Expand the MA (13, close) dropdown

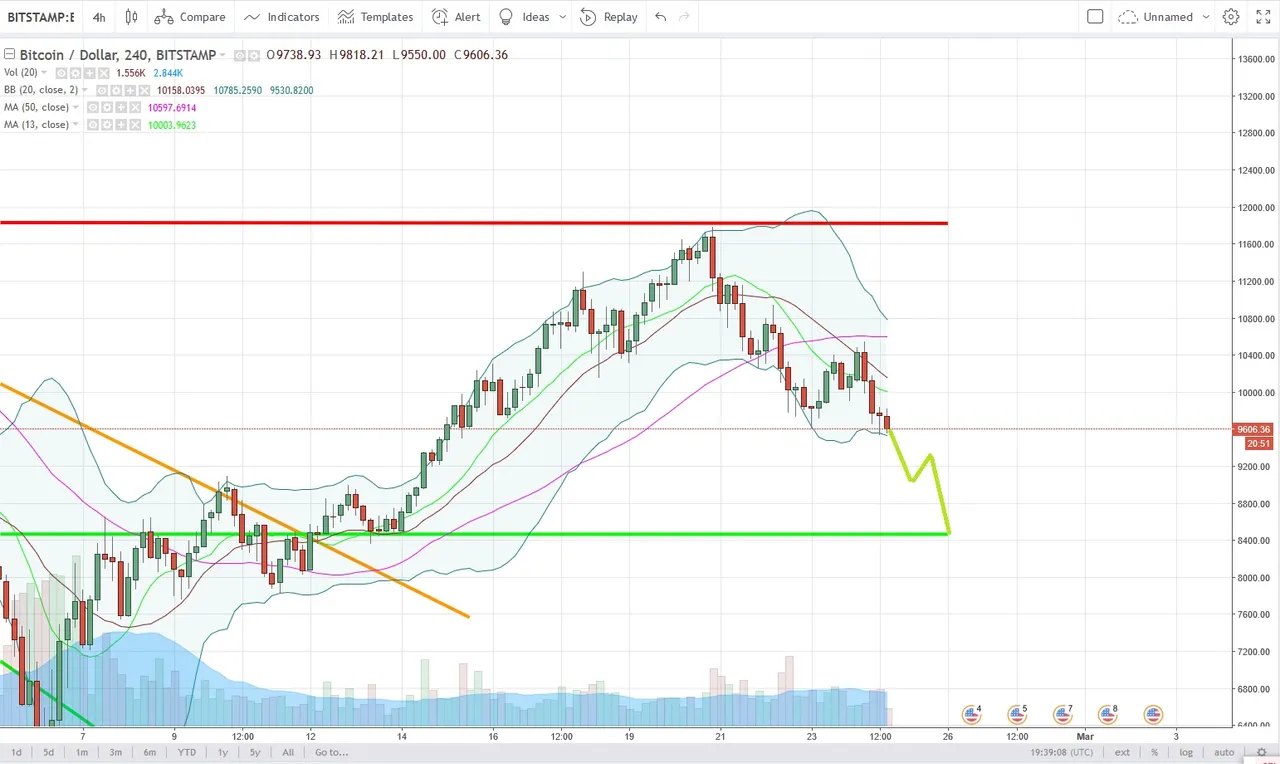[75, 124]
